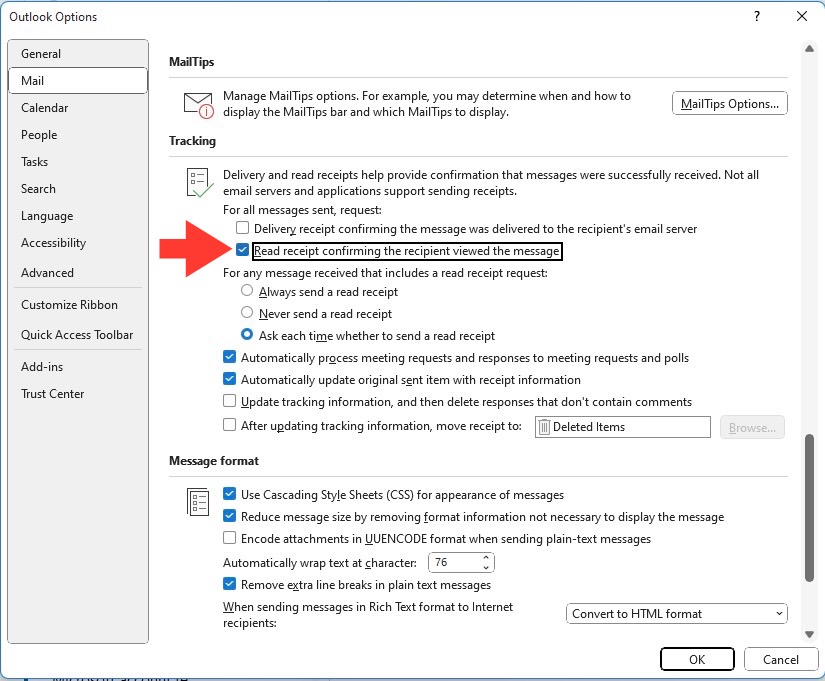Click the Deleted Items folder field
825x681 pixels.
(x=623, y=427)
